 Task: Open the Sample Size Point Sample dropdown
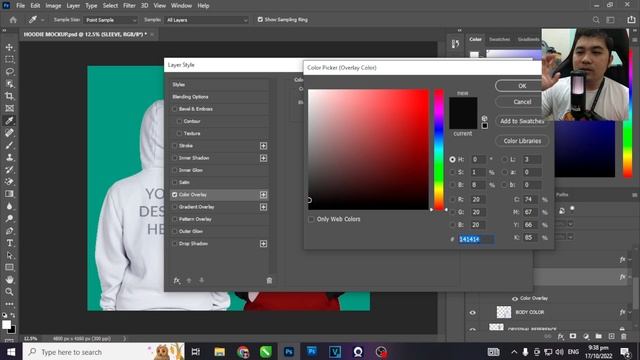click(111, 20)
